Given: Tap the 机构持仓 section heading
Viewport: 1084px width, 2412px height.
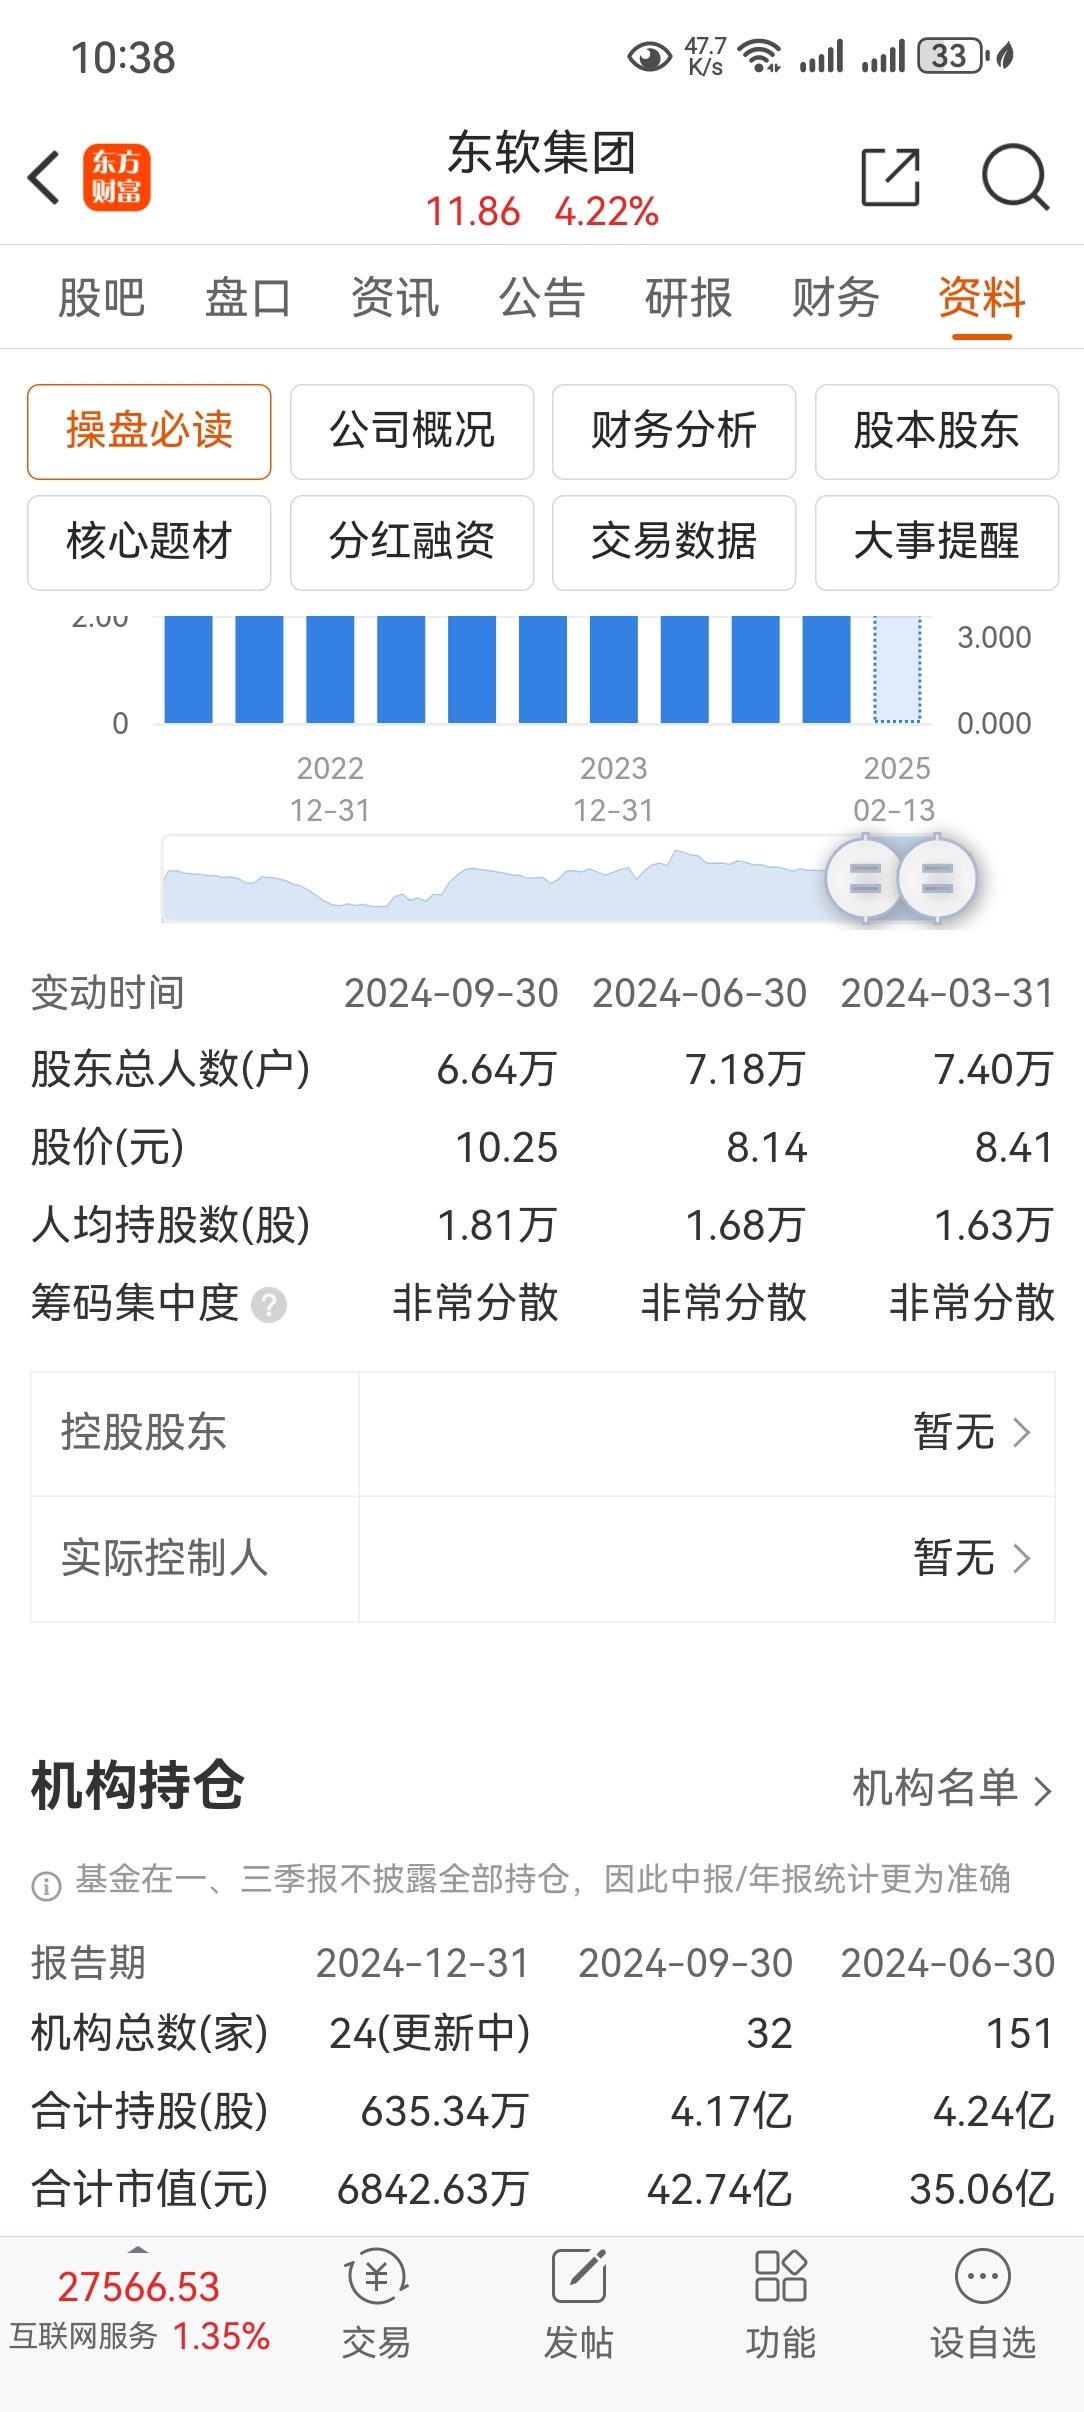Looking at the screenshot, I should point(138,1786).
